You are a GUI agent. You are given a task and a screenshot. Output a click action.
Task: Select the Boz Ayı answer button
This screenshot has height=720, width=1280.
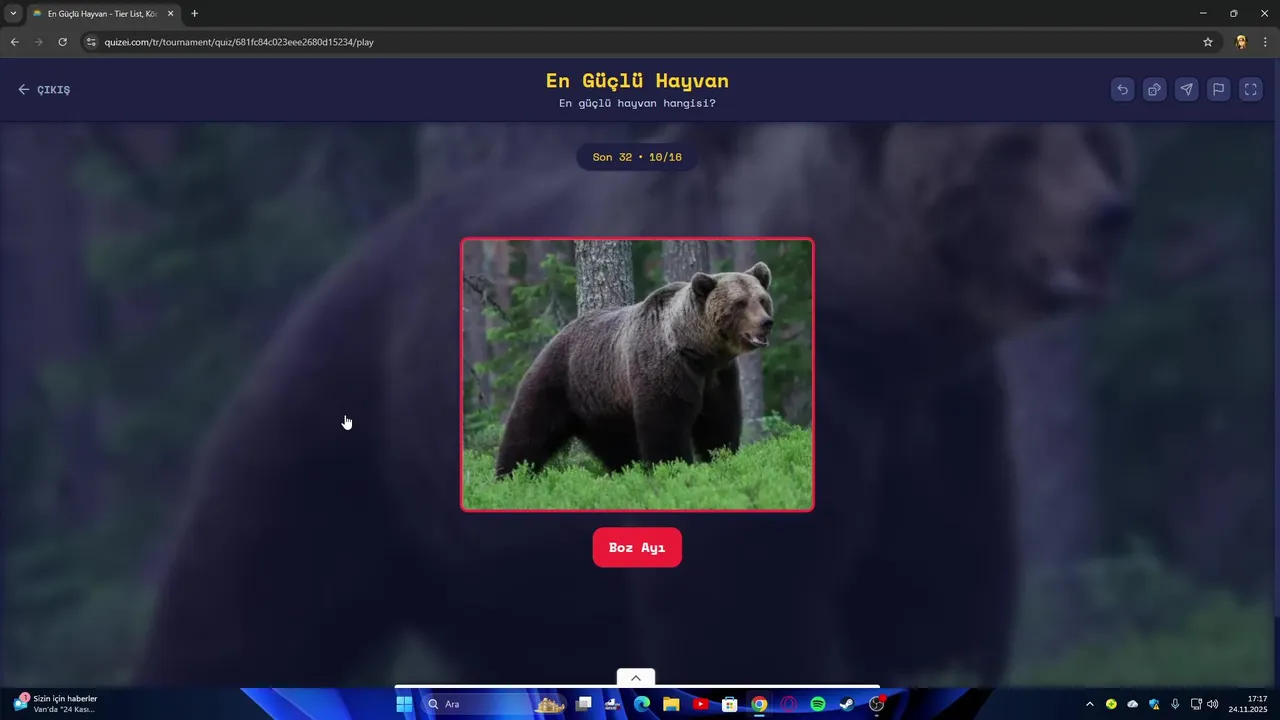(x=637, y=547)
